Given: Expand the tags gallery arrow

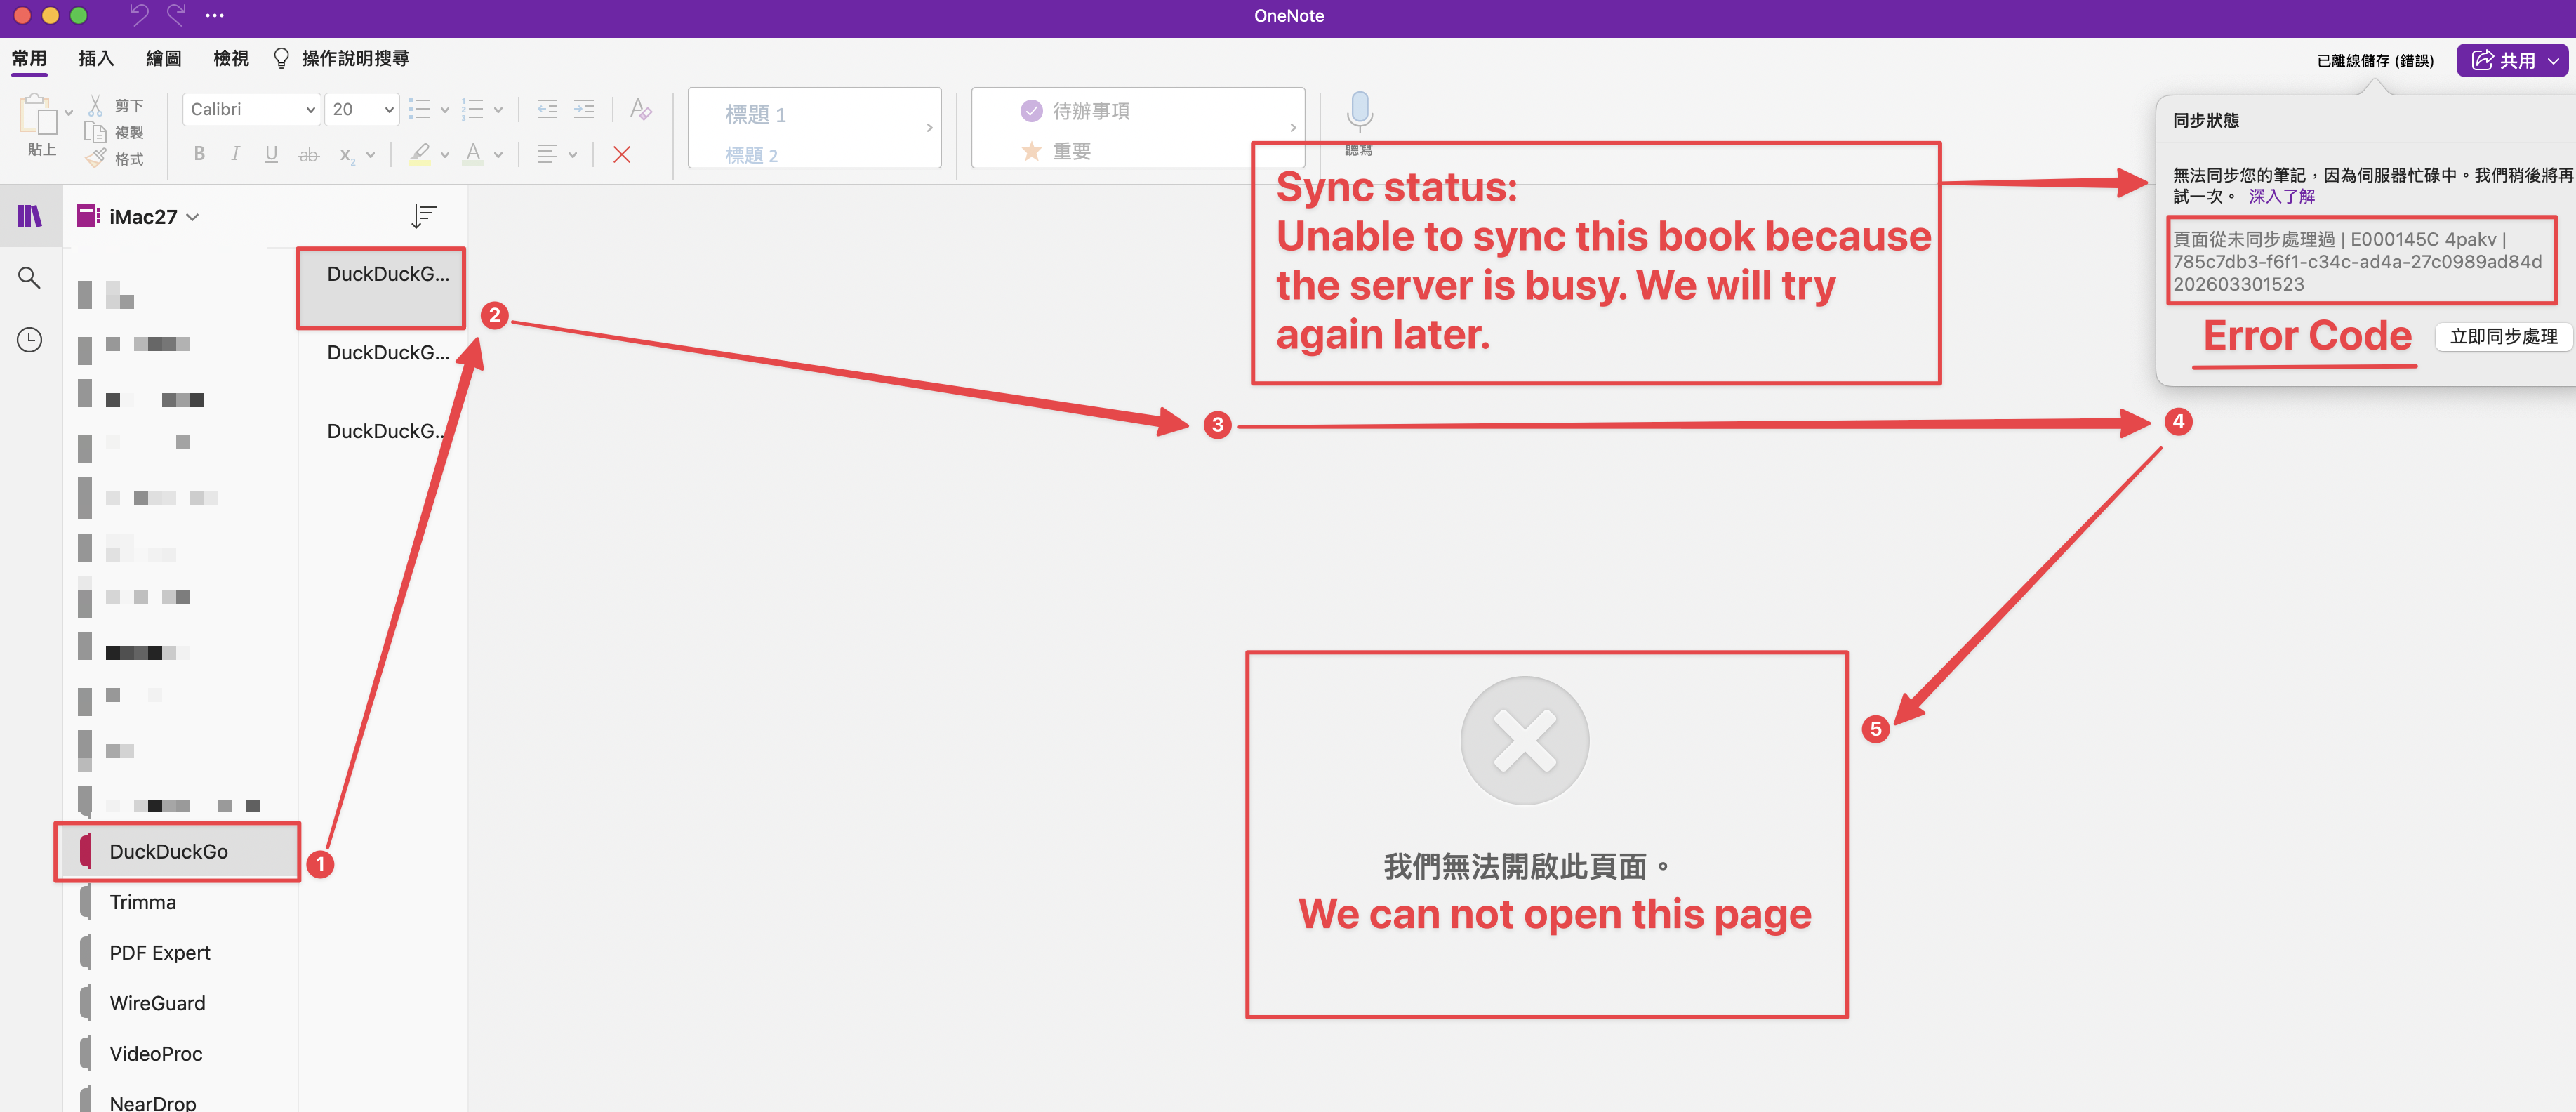Looking at the screenshot, I should click(x=1292, y=127).
